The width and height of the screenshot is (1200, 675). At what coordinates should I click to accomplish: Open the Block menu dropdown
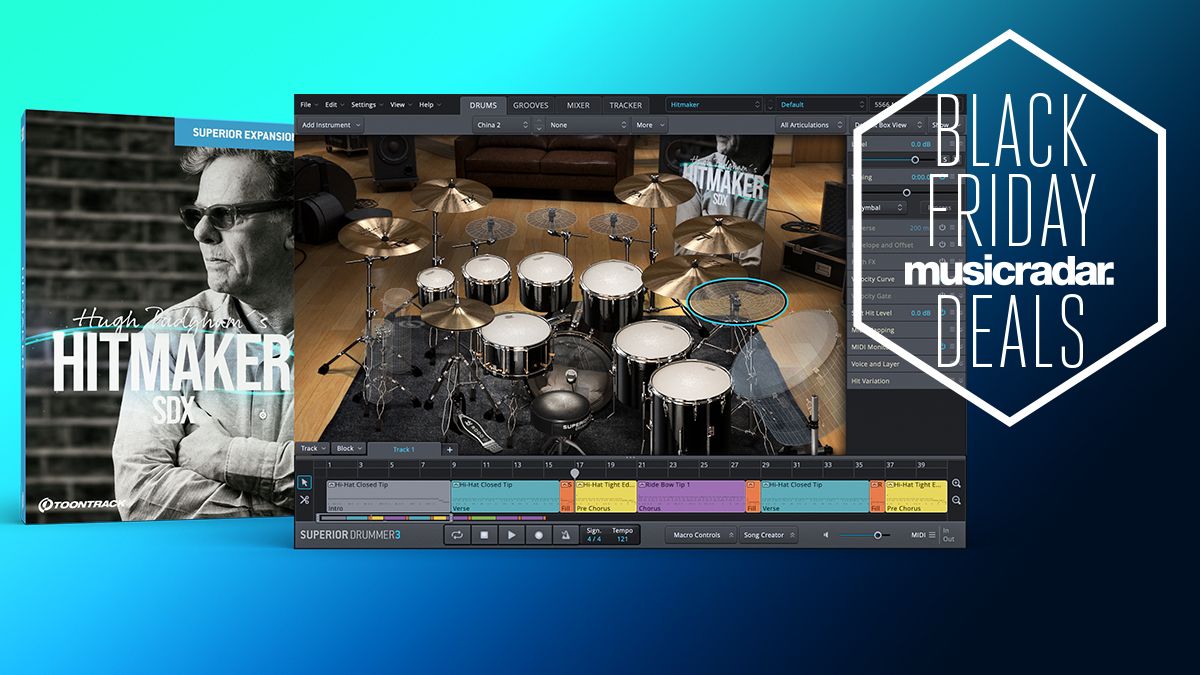(347, 449)
